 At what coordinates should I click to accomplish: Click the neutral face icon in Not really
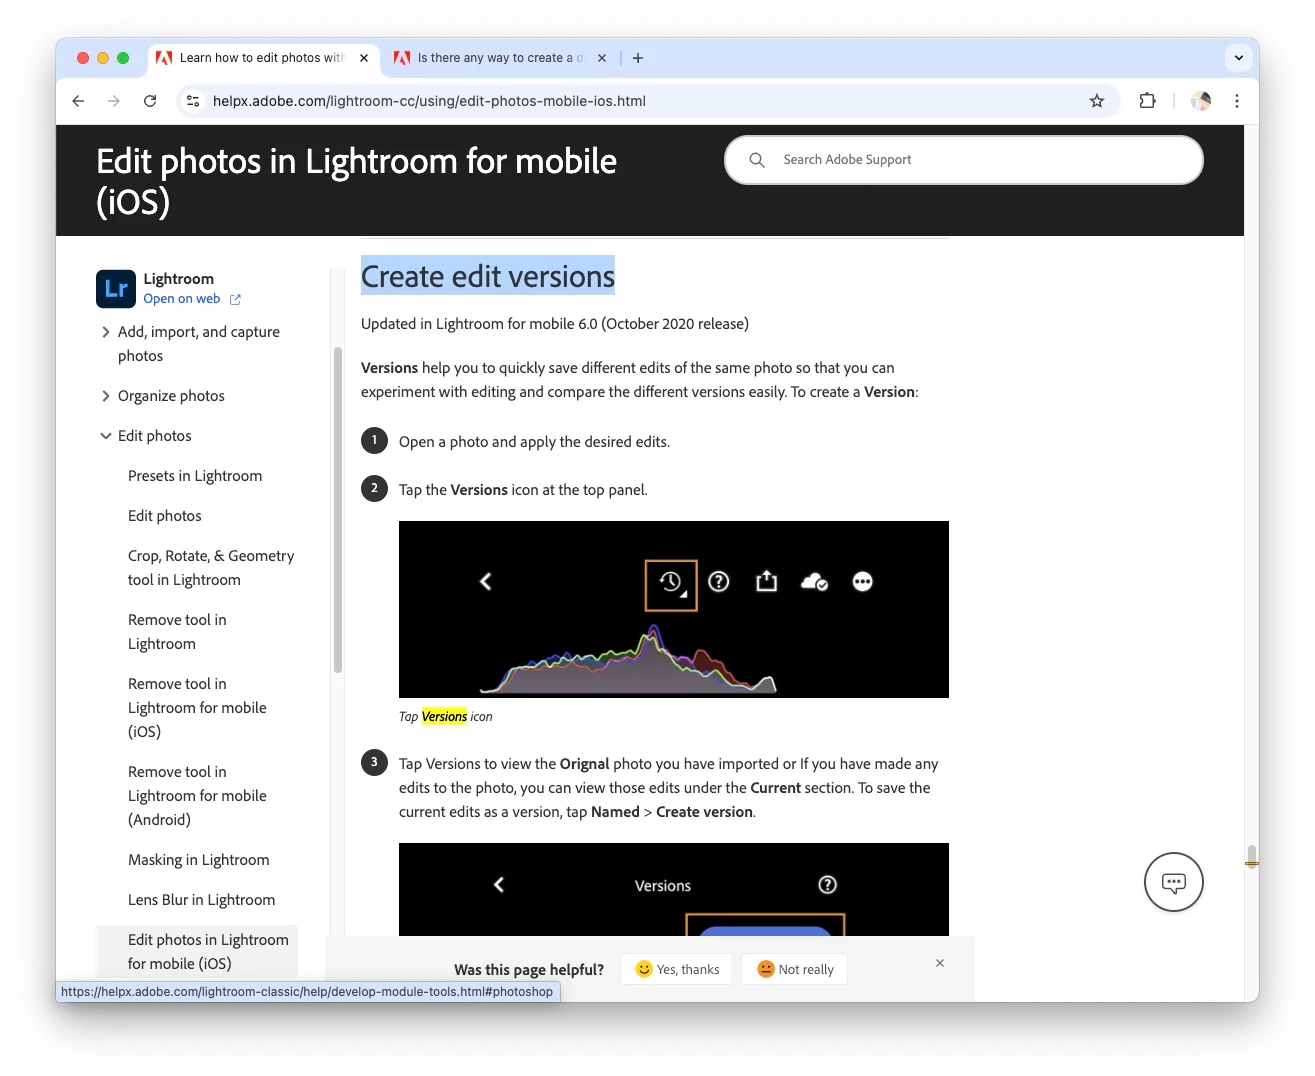pos(766,969)
